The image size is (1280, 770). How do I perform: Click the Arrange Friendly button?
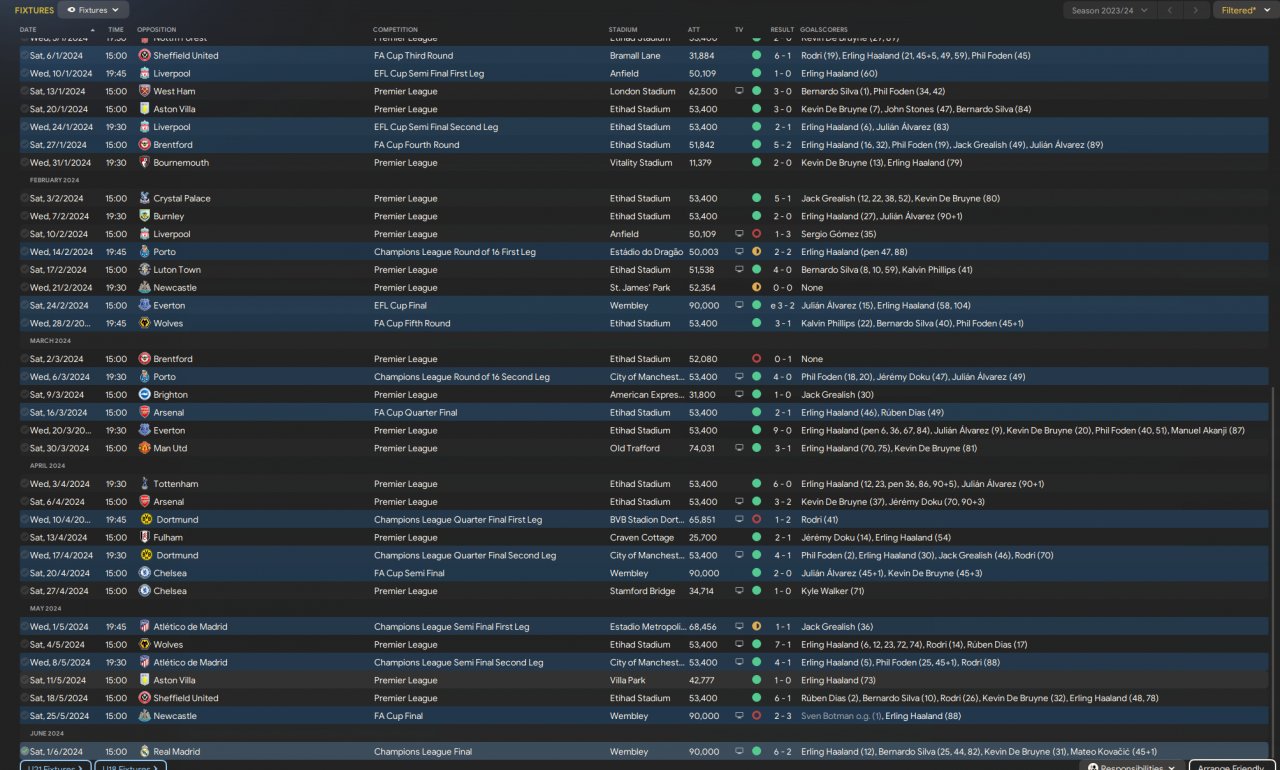tap(1232, 766)
